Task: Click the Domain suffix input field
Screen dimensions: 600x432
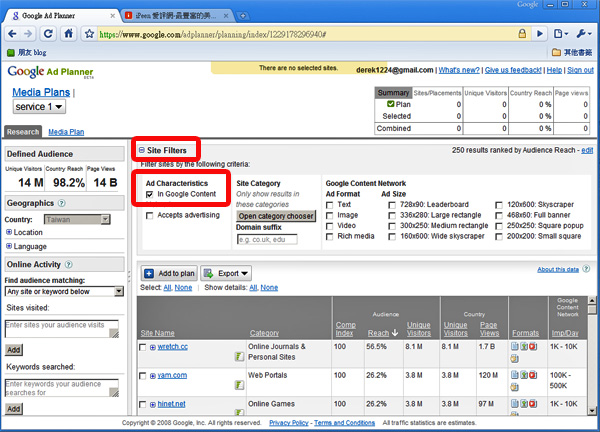Action: point(267,240)
